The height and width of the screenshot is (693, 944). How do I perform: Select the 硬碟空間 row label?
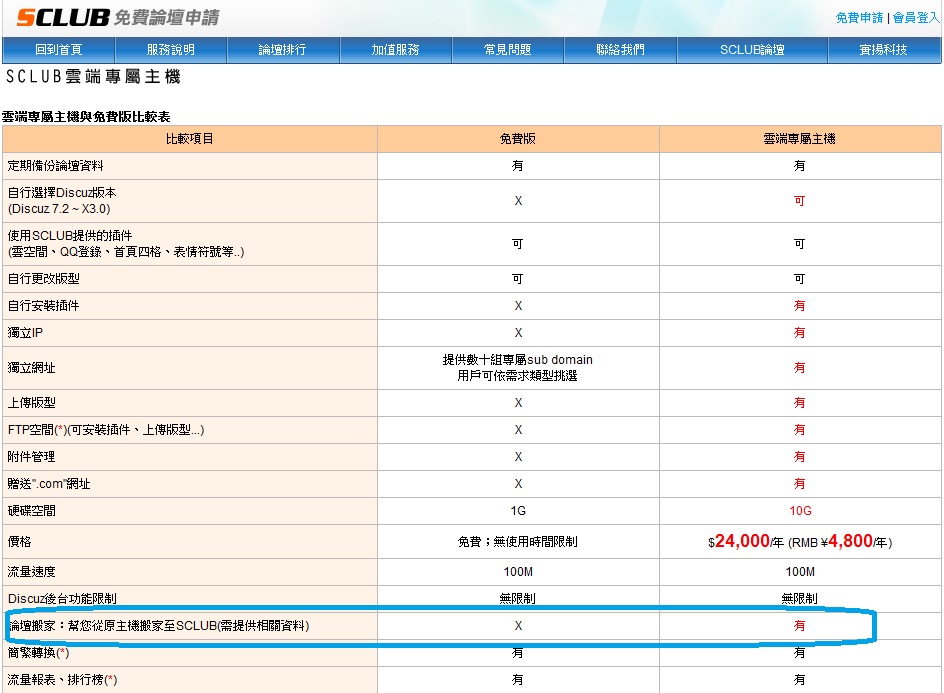tap(31, 511)
